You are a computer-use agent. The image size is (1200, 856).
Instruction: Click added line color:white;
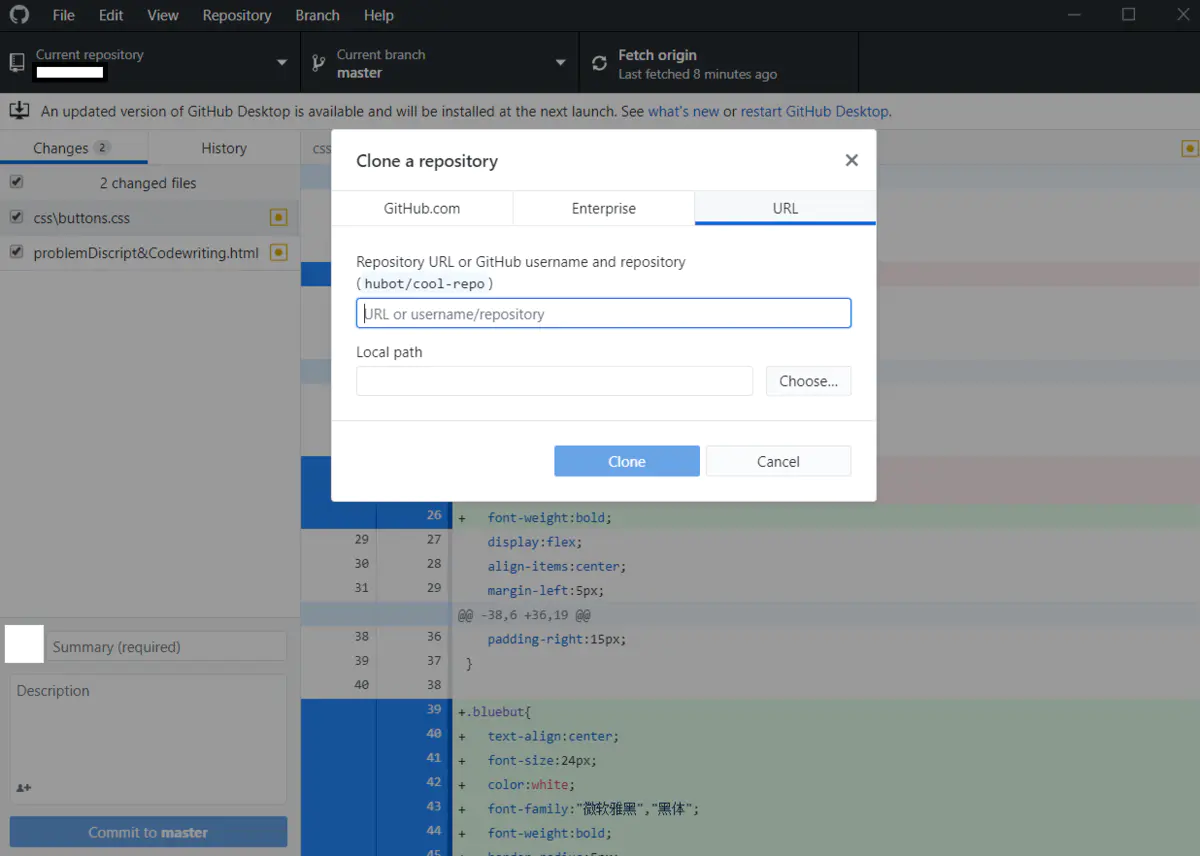coord(529,784)
